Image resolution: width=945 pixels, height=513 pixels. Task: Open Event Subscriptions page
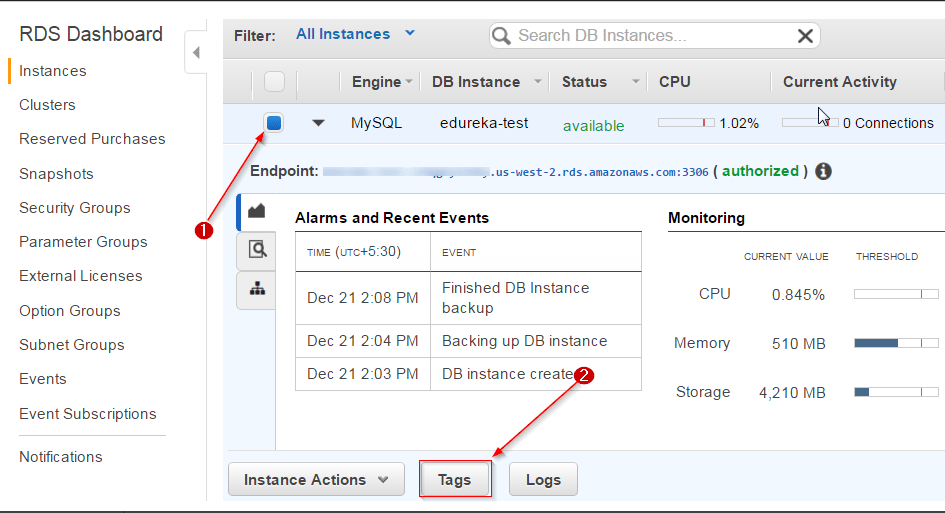(x=87, y=414)
